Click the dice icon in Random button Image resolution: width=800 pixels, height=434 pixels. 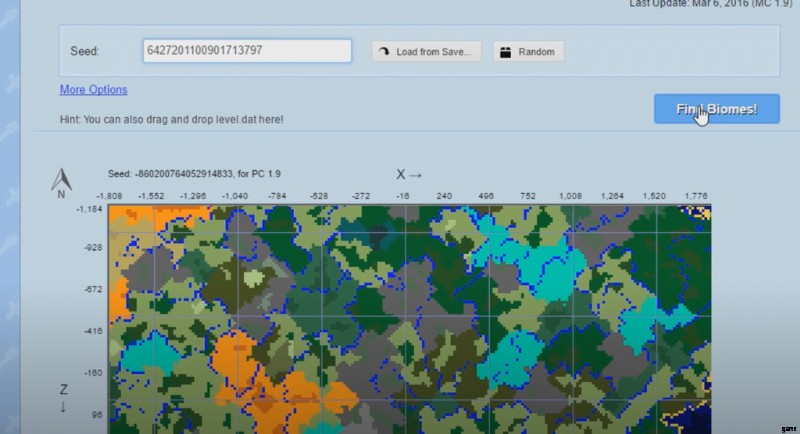pos(505,52)
